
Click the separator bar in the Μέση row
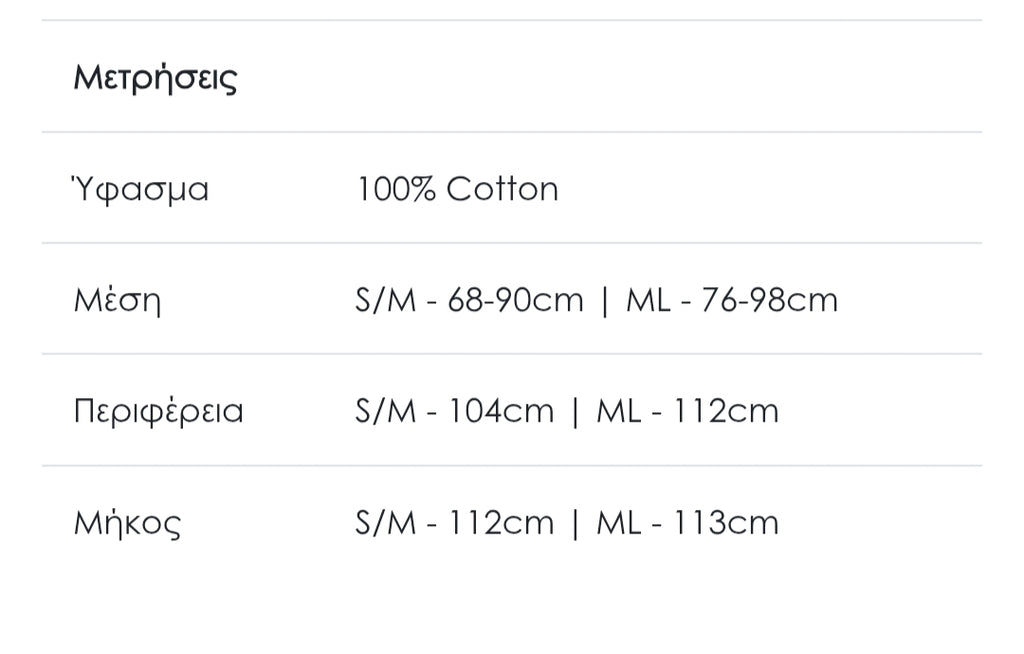[x=604, y=300]
